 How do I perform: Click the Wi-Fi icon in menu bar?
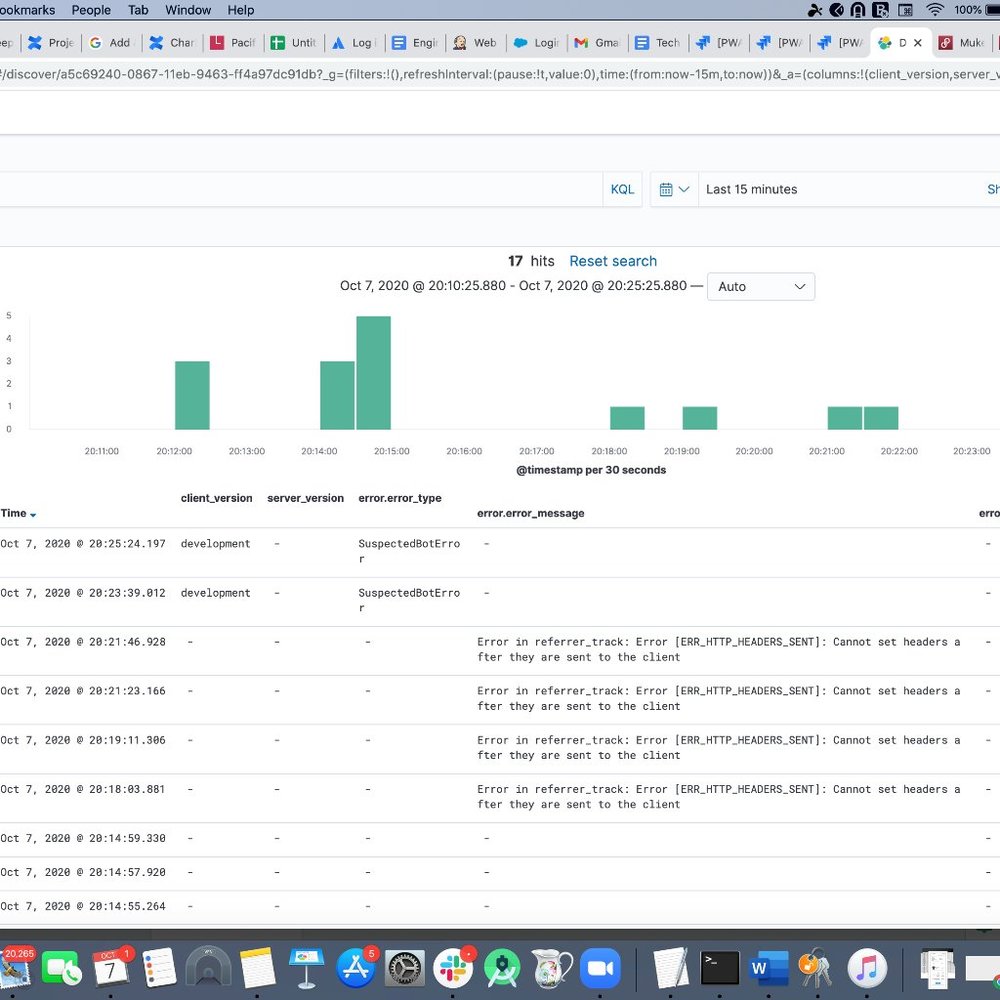coord(935,10)
